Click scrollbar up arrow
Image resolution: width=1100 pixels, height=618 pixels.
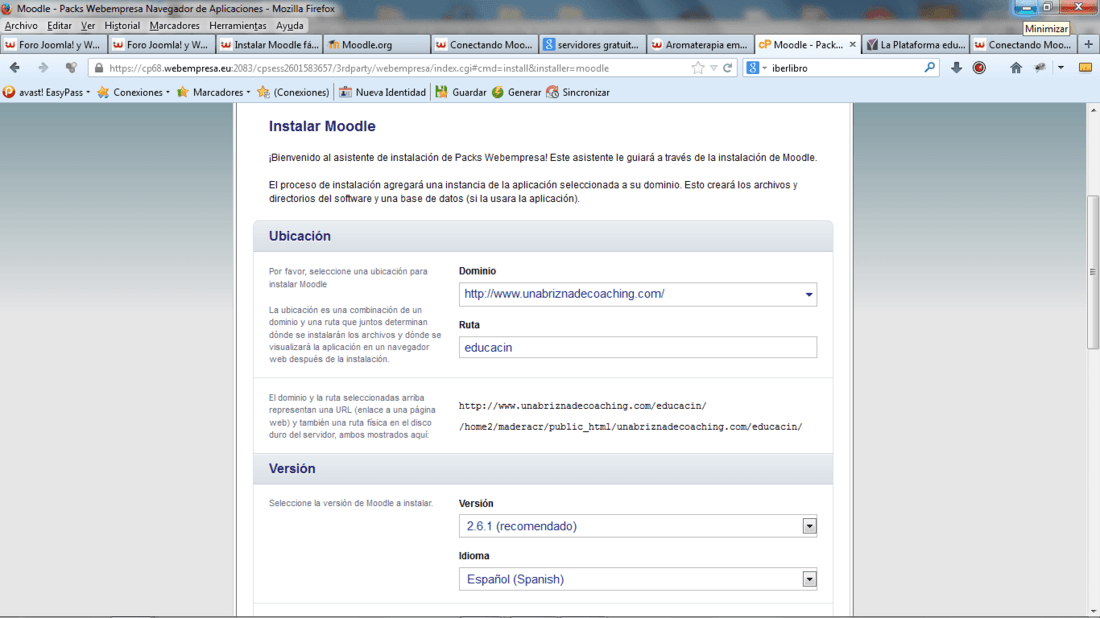coord(1093,110)
